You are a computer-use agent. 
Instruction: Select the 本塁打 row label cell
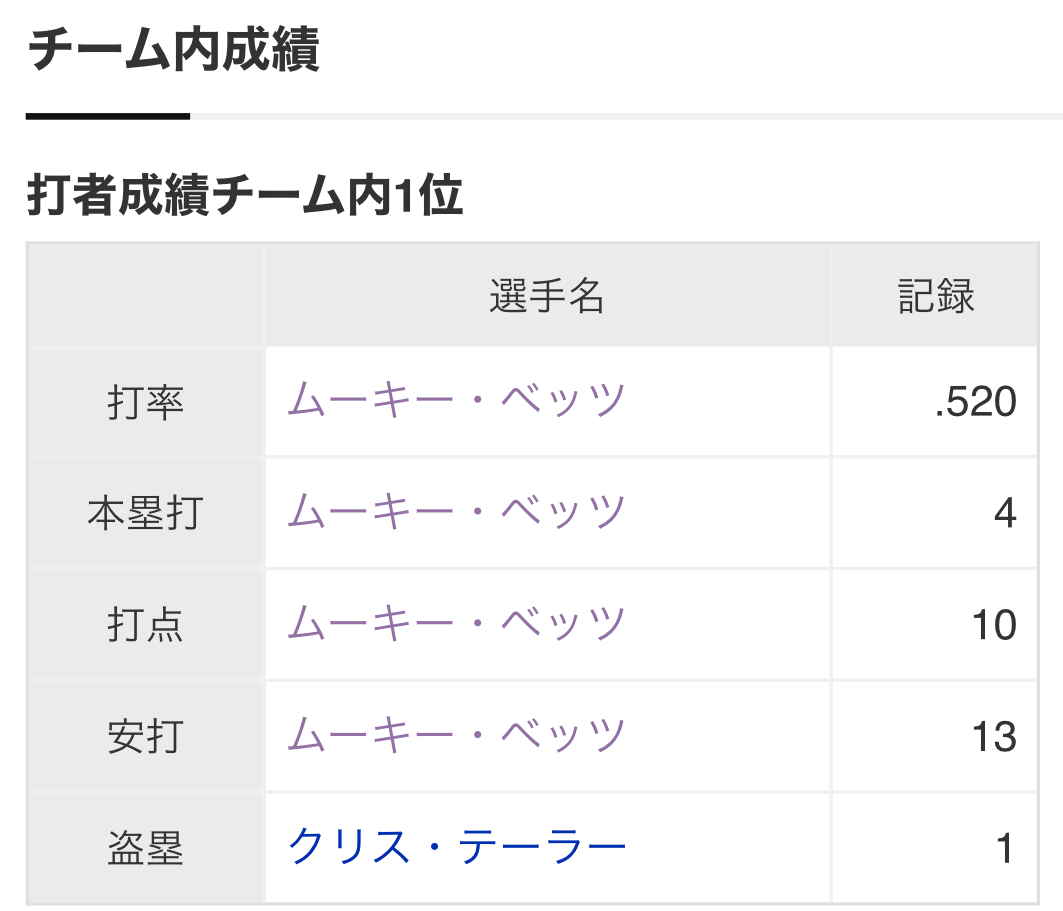pos(146,514)
